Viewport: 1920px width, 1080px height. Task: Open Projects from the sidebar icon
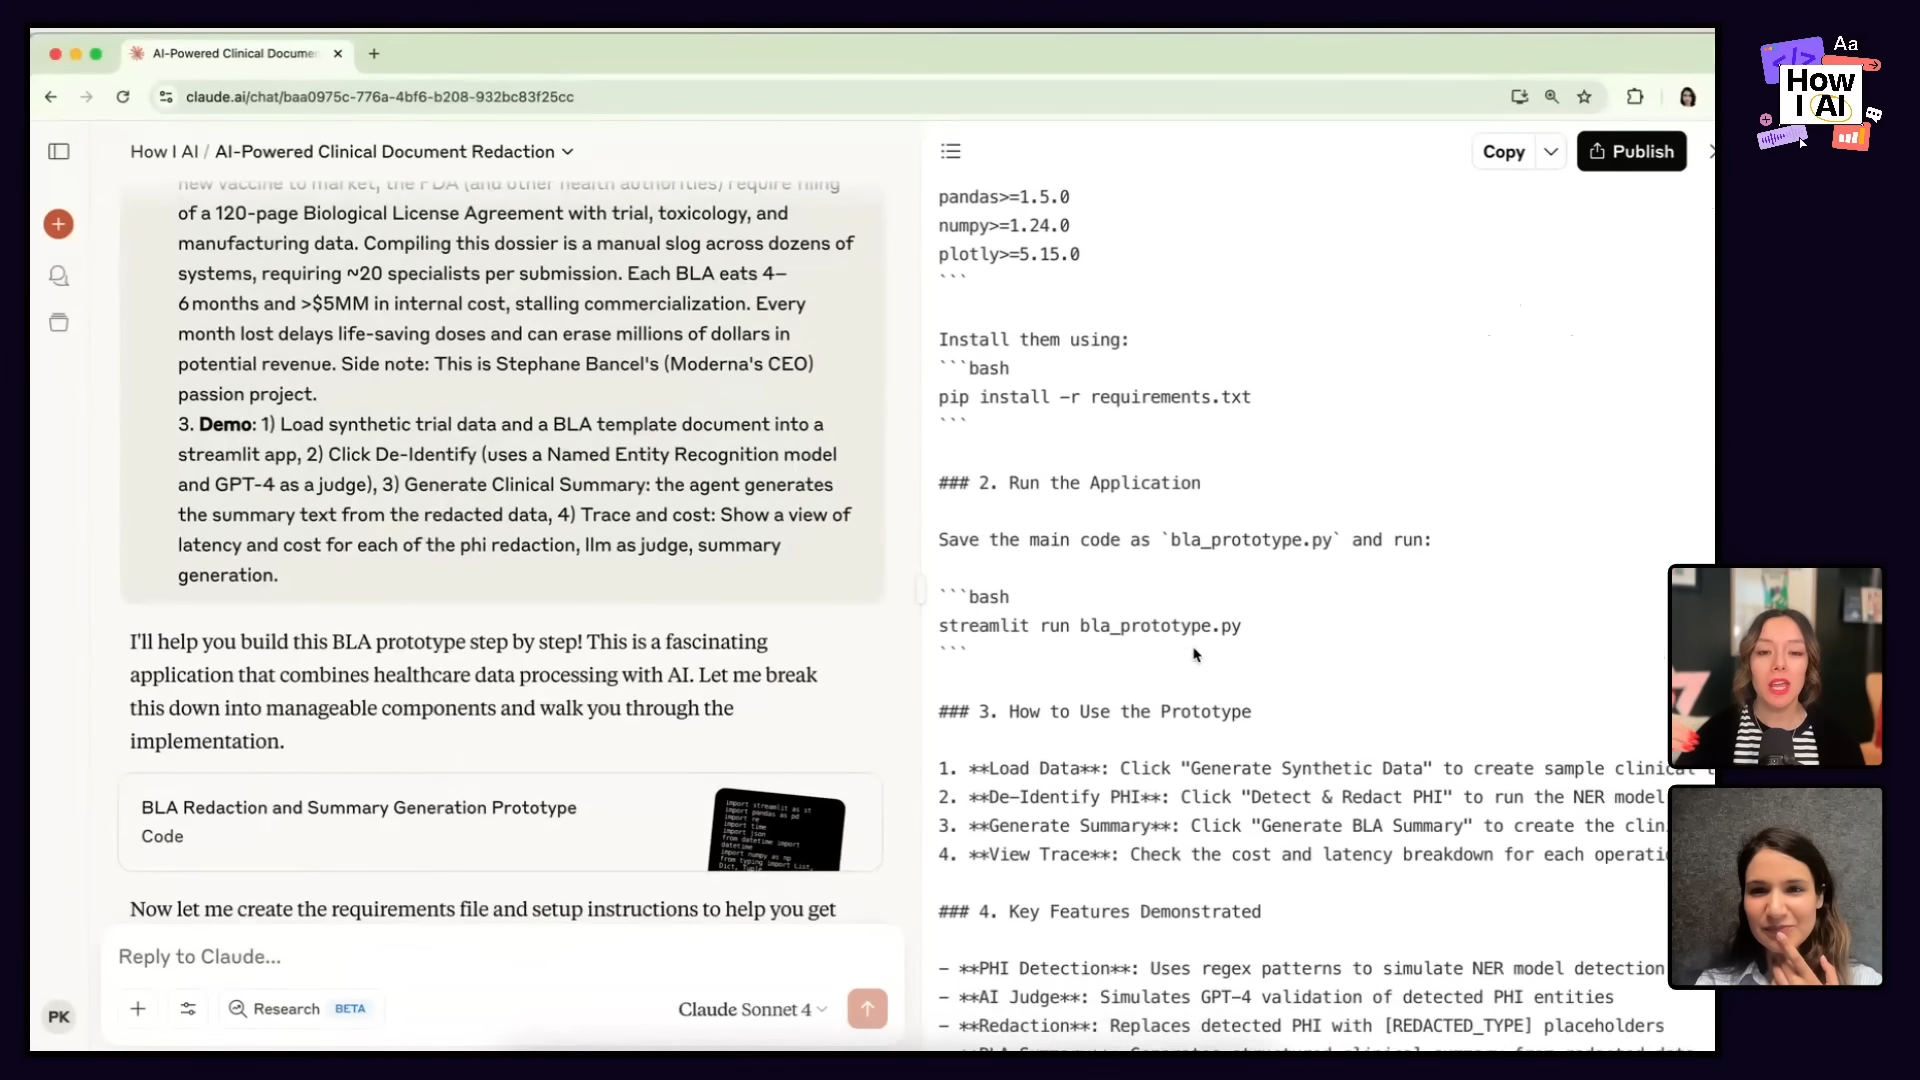(x=59, y=322)
